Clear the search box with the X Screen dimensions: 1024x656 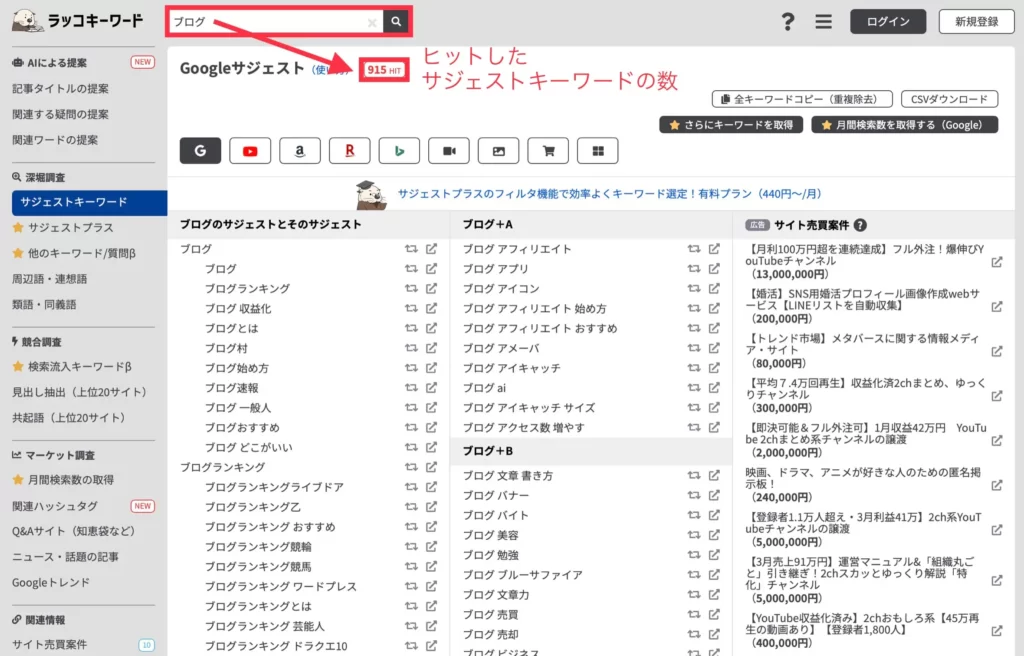pos(372,22)
